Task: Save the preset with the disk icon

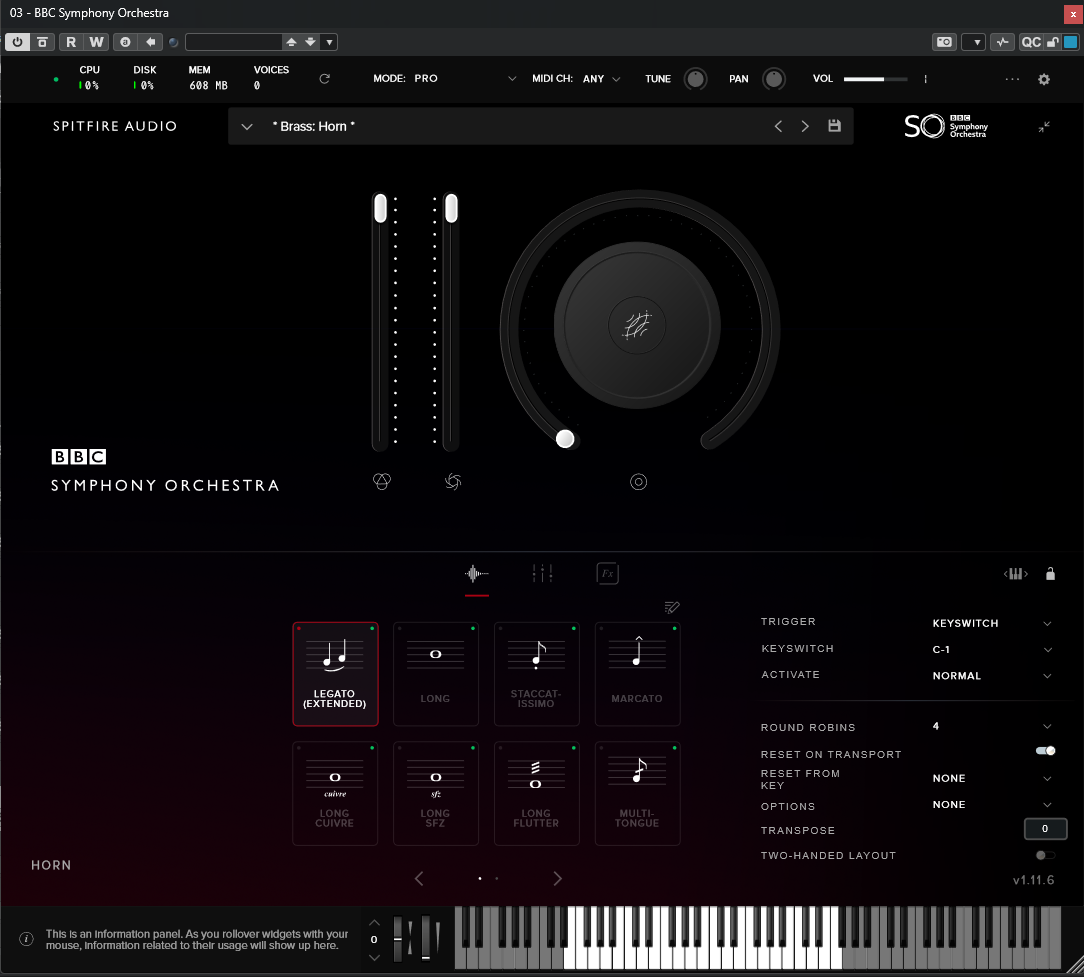Action: click(835, 126)
